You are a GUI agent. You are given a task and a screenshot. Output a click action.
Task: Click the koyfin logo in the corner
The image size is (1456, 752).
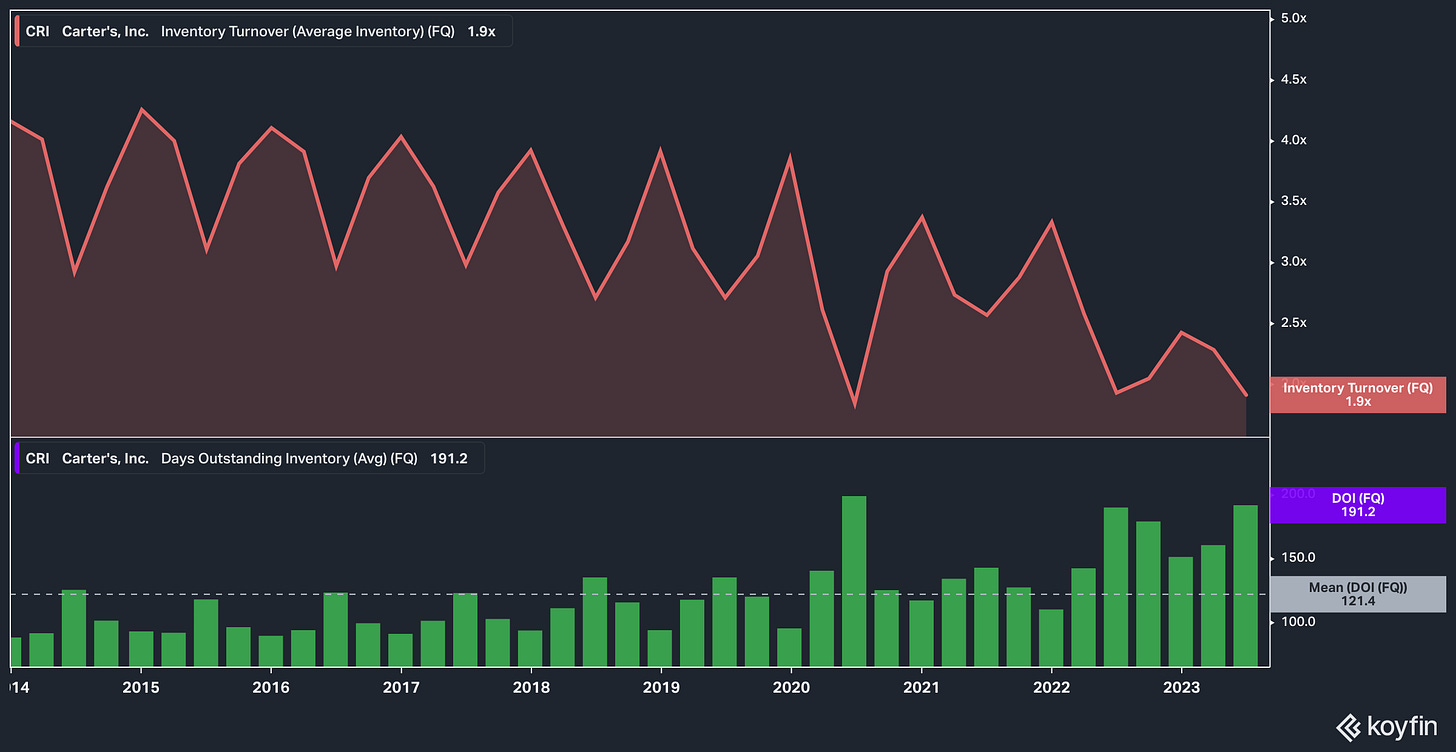tap(1386, 725)
